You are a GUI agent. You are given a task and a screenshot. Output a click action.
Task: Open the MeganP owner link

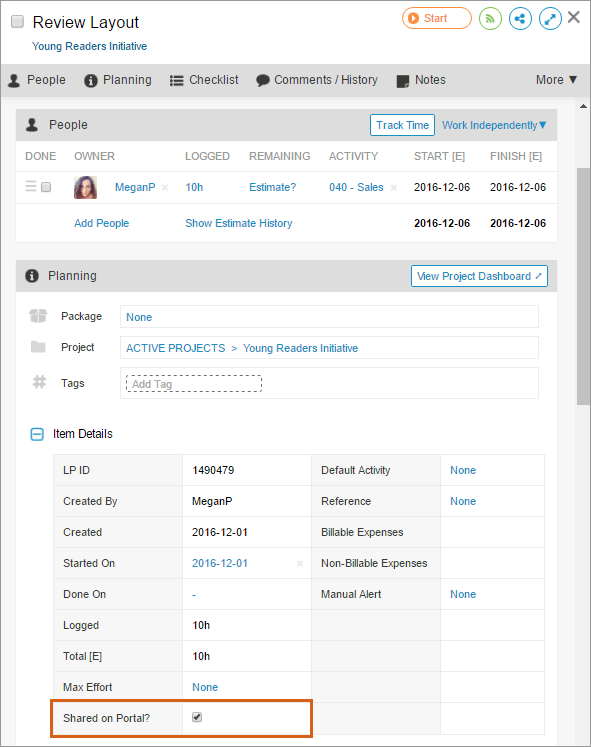tap(135, 187)
